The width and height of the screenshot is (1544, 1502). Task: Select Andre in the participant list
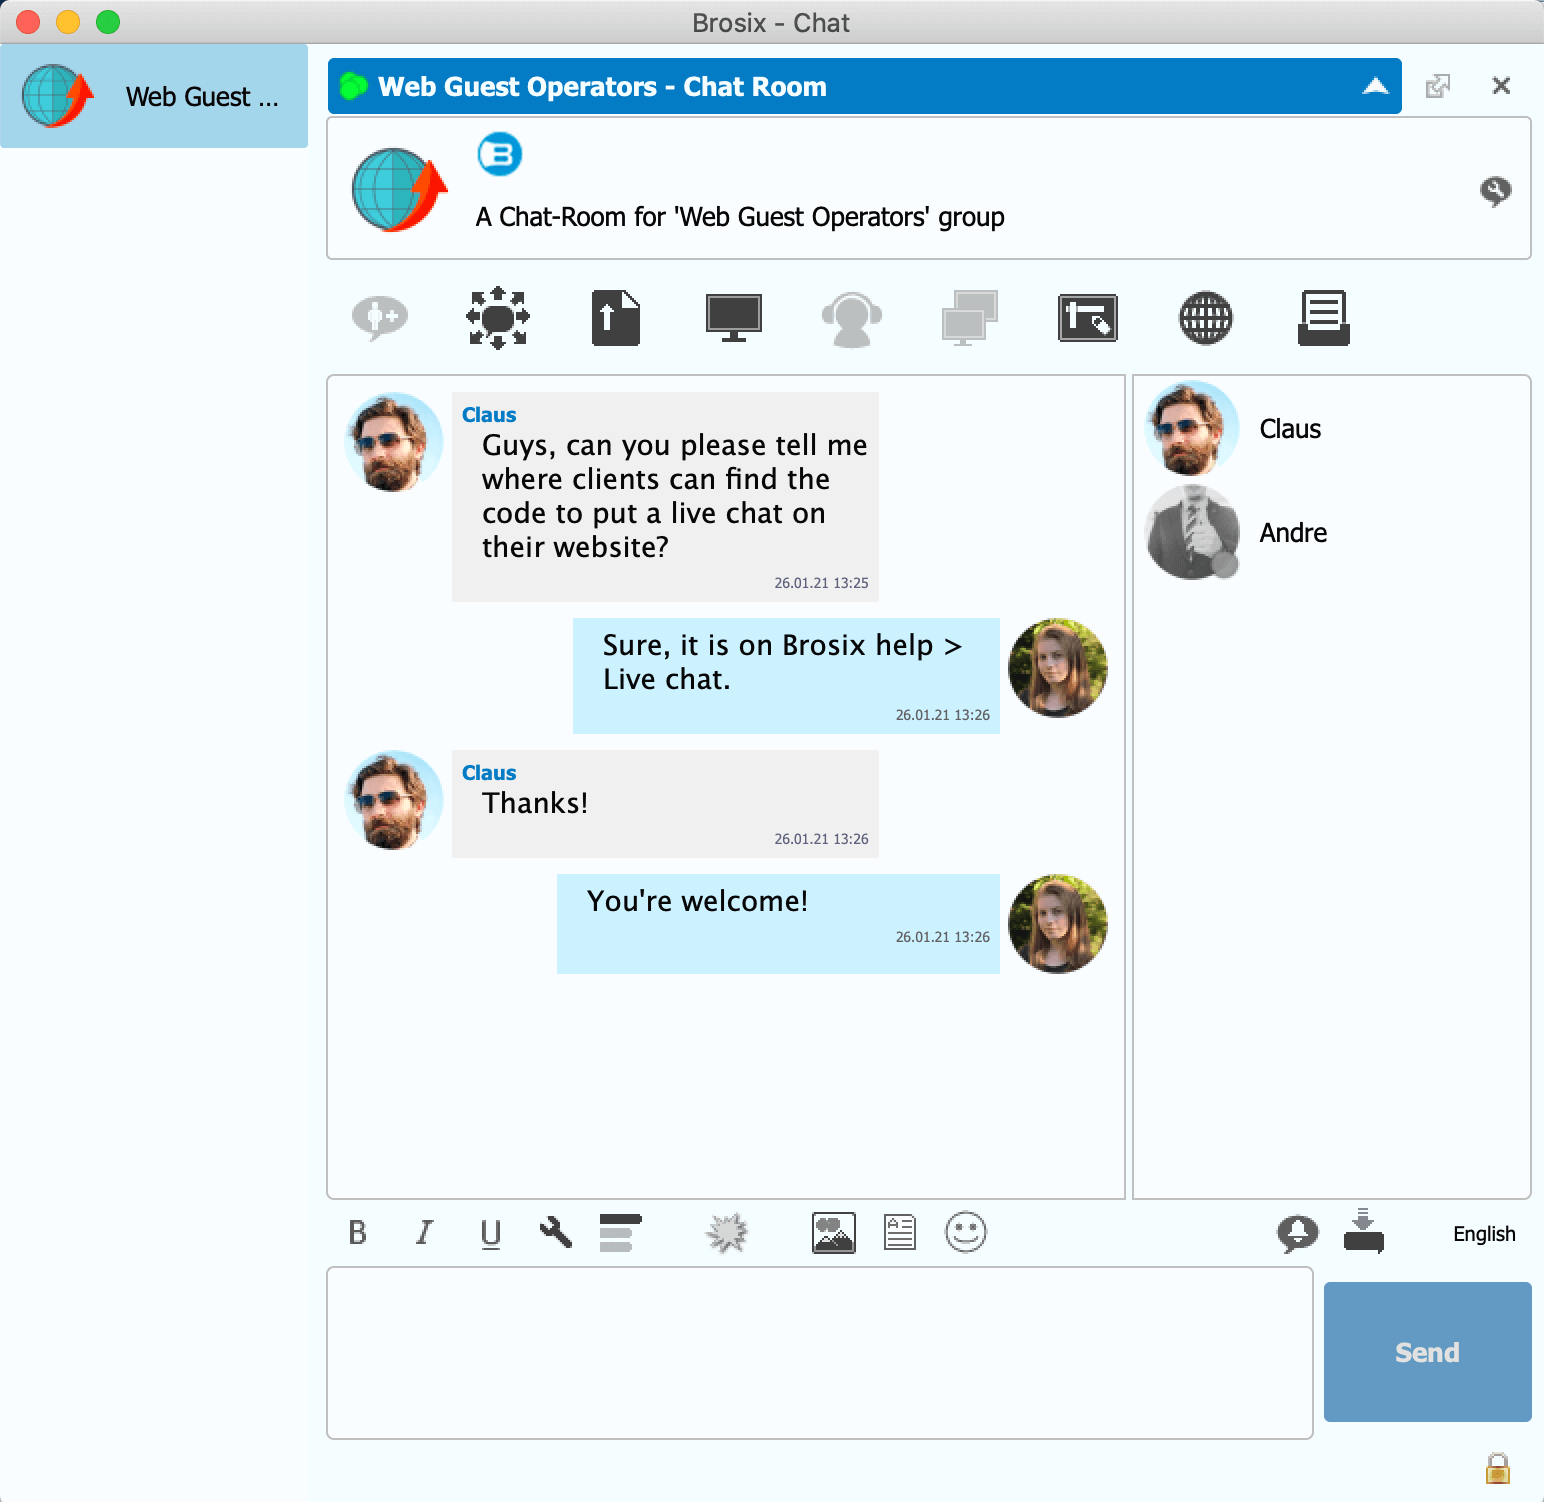(1292, 532)
